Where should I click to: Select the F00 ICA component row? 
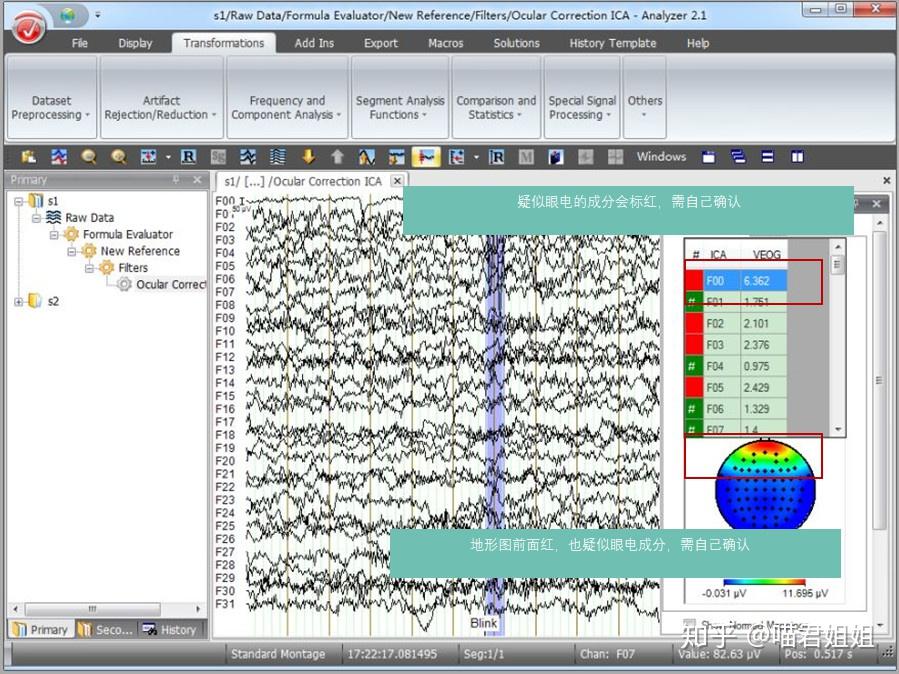(736, 281)
